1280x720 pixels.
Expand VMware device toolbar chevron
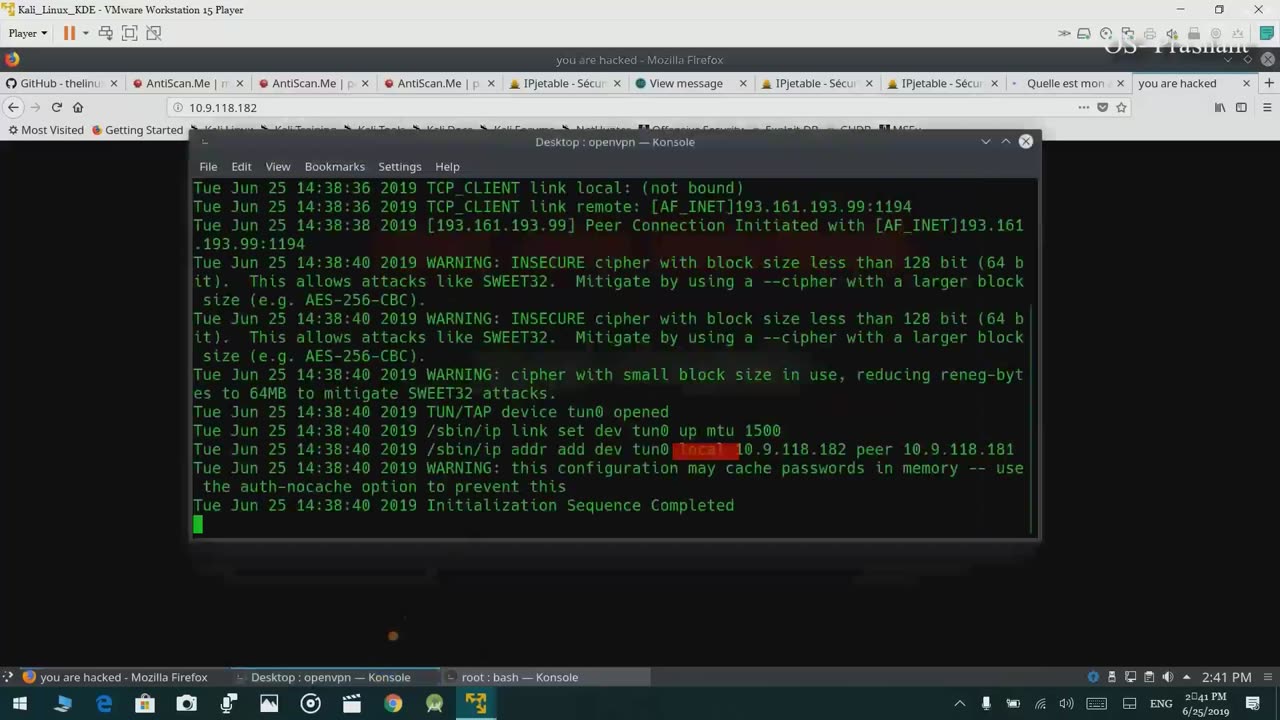click(x=1064, y=33)
